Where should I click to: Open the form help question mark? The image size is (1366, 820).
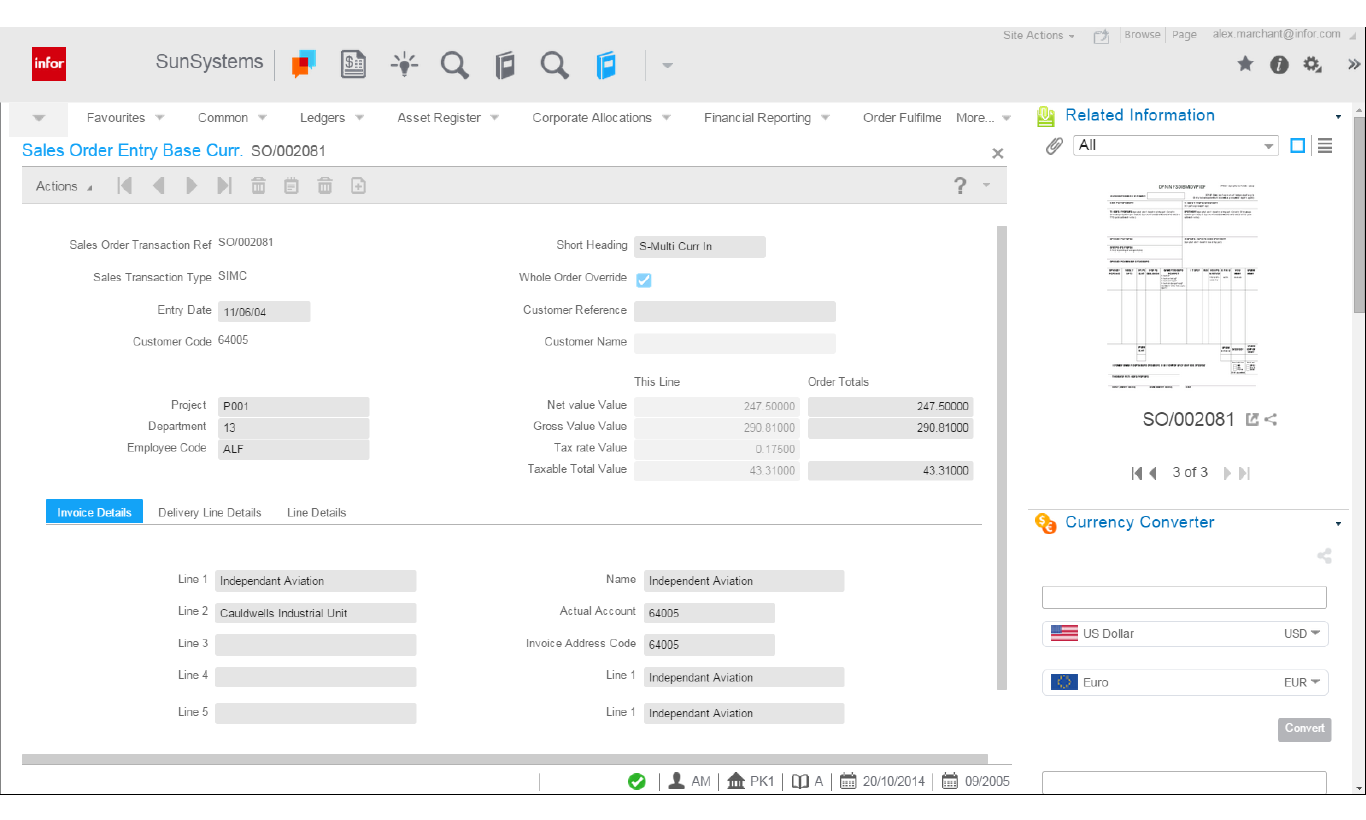point(960,185)
